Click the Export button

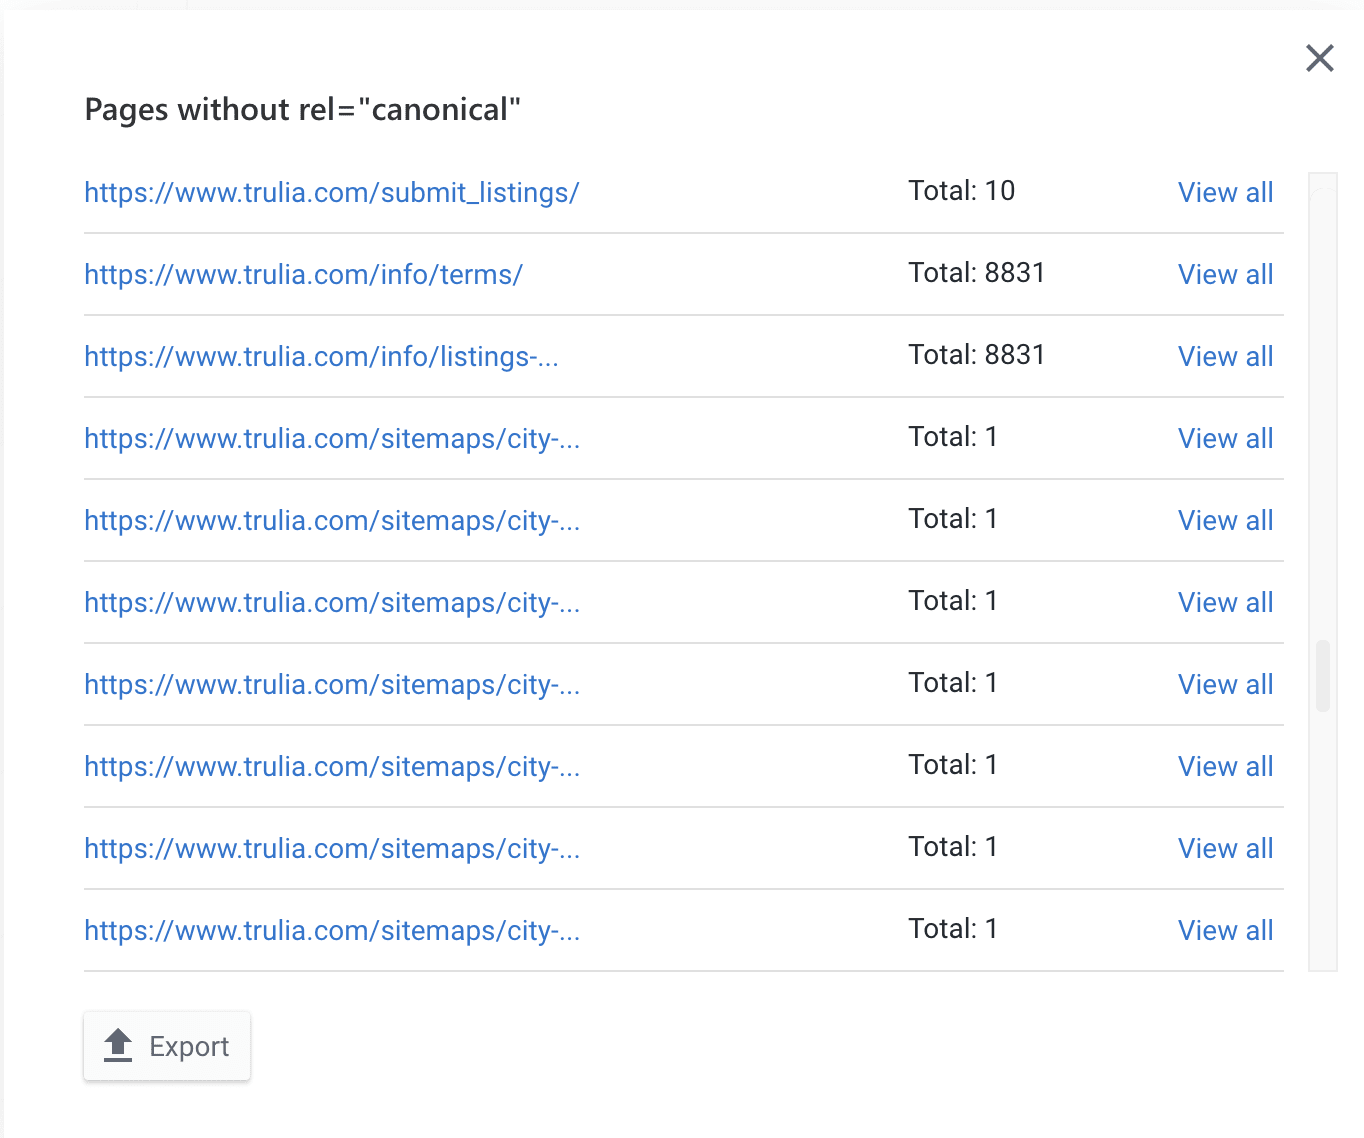click(x=167, y=1046)
